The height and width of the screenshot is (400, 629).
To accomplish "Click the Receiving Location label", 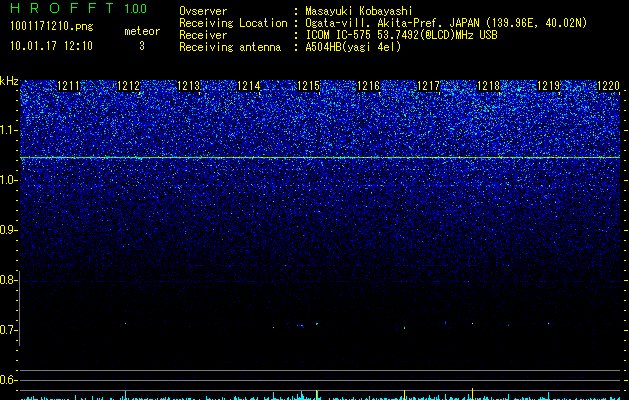I will [x=233, y=23].
